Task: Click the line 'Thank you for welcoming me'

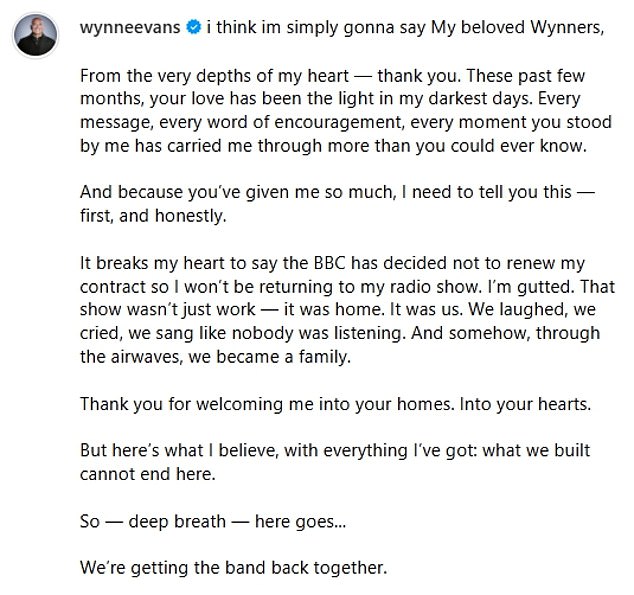Action: point(335,404)
